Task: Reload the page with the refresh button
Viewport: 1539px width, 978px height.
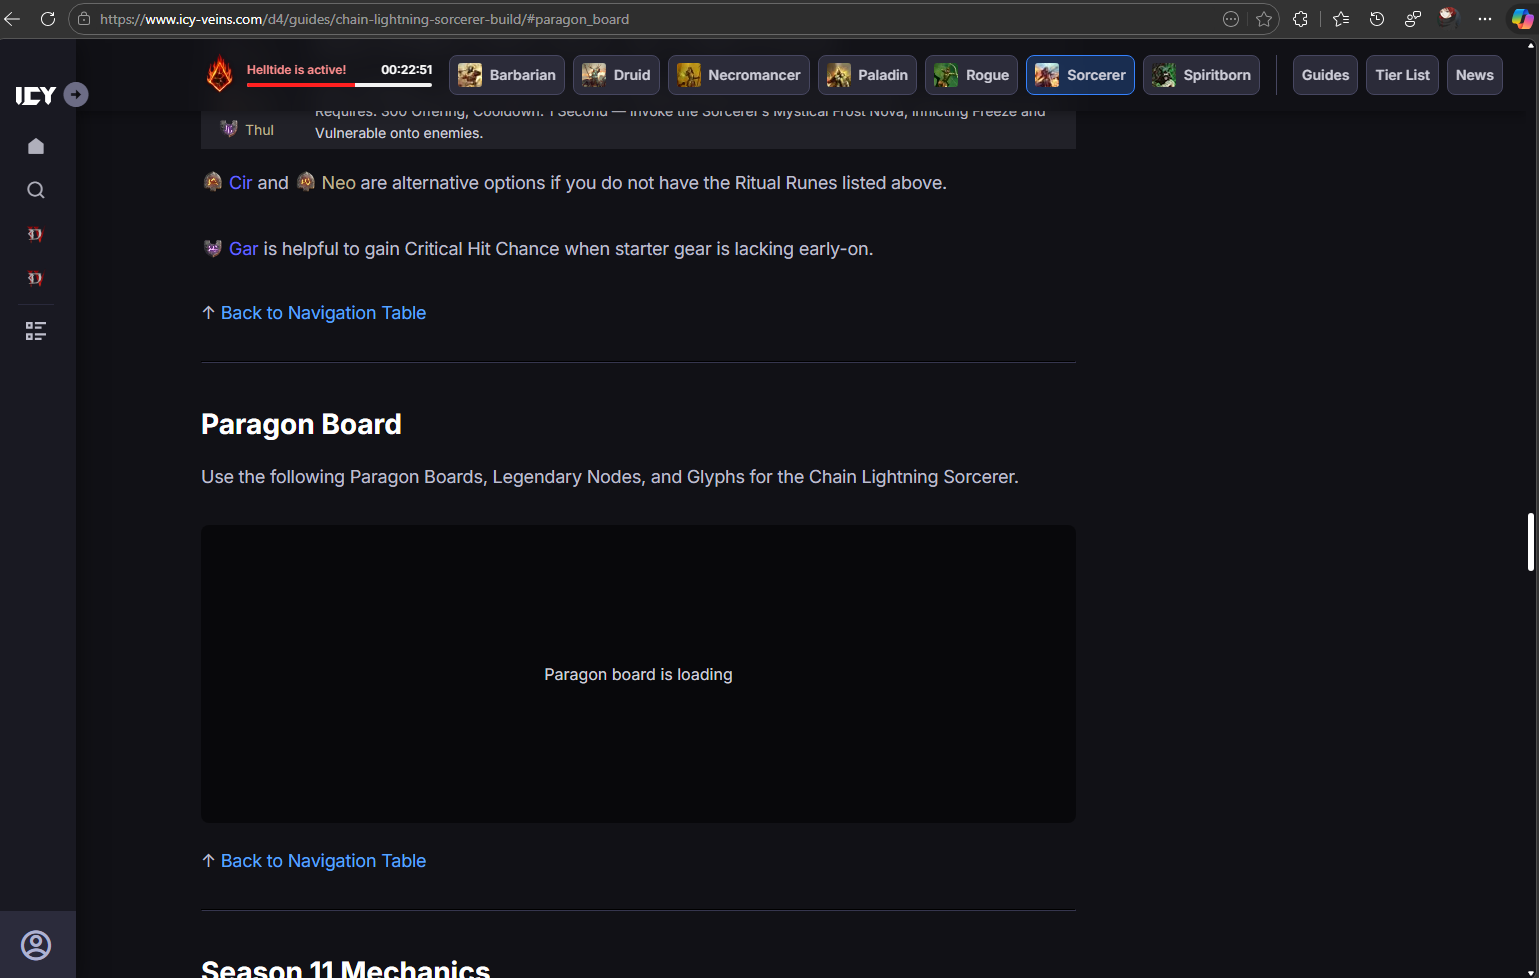Action: click(47, 19)
